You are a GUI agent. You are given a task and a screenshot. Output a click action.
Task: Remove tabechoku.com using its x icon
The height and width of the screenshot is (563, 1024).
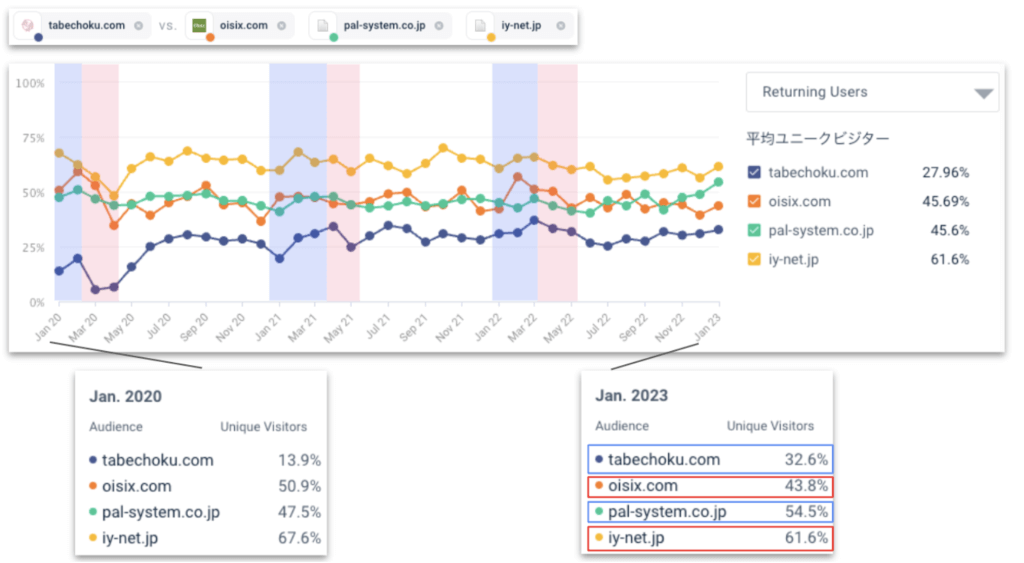click(138, 25)
